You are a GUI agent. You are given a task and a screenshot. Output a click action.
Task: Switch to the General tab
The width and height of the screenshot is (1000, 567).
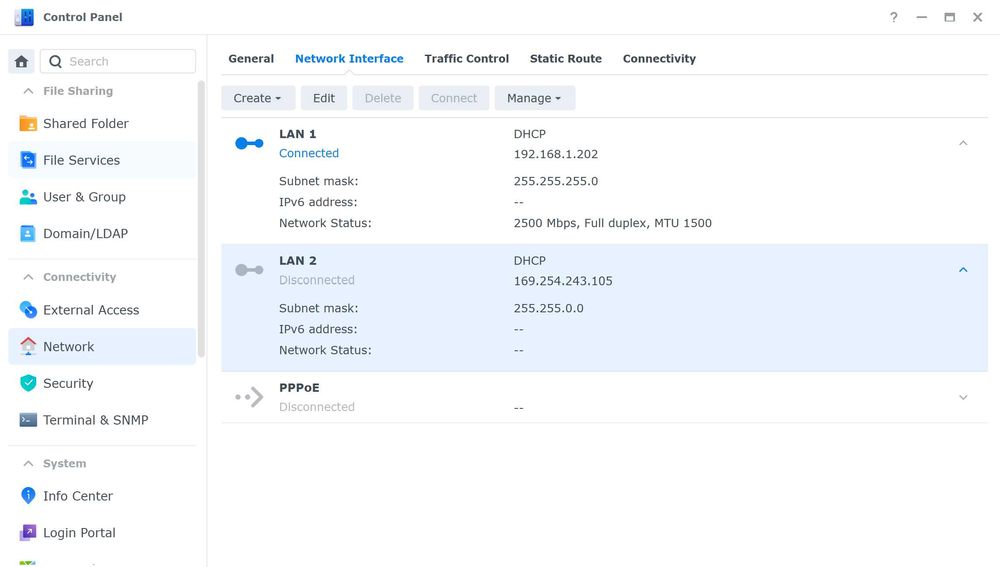point(251,59)
